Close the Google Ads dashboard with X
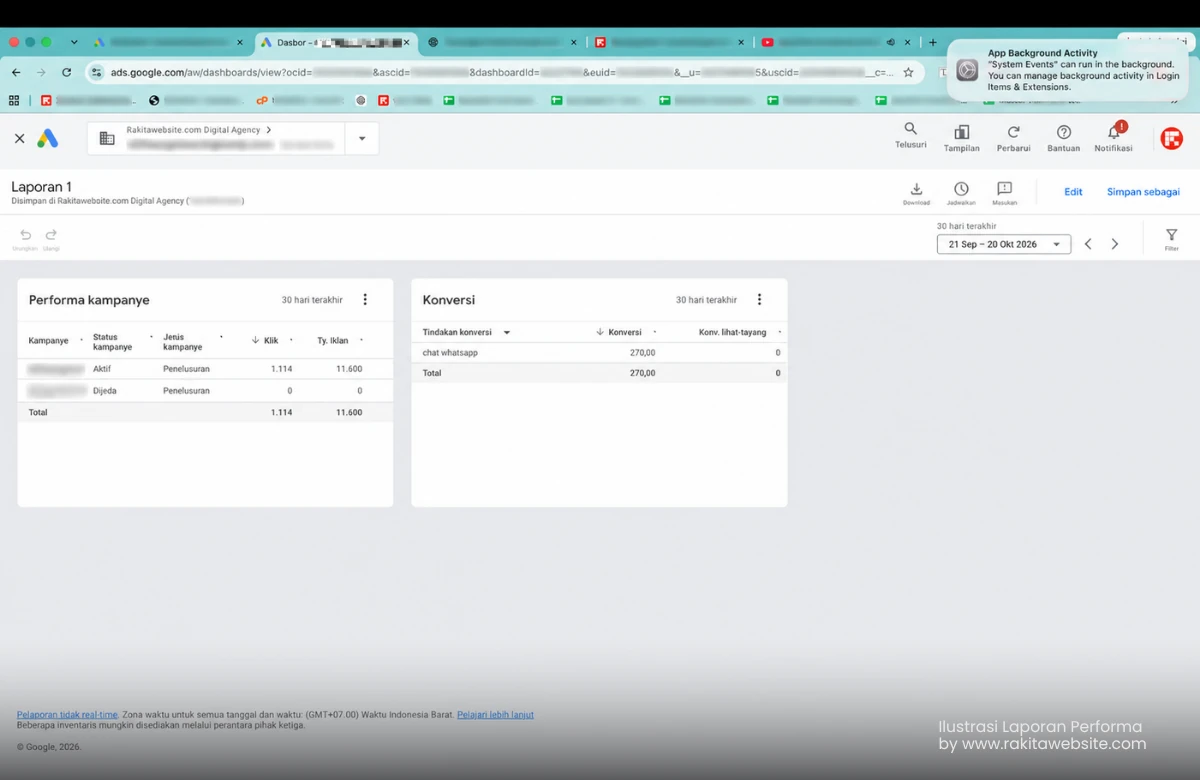The height and width of the screenshot is (780, 1200). [x=19, y=139]
